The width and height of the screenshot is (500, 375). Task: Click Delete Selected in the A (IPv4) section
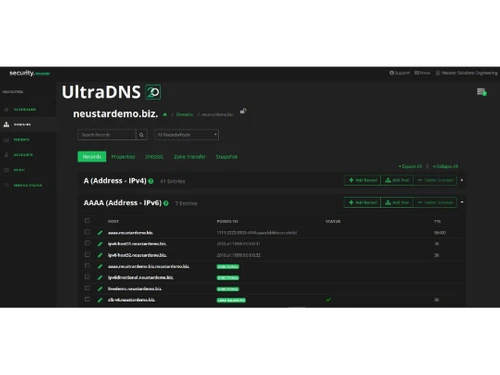(435, 180)
